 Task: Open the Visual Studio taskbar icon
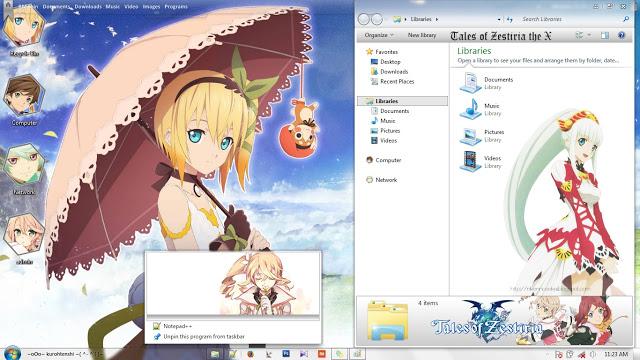click(304, 354)
